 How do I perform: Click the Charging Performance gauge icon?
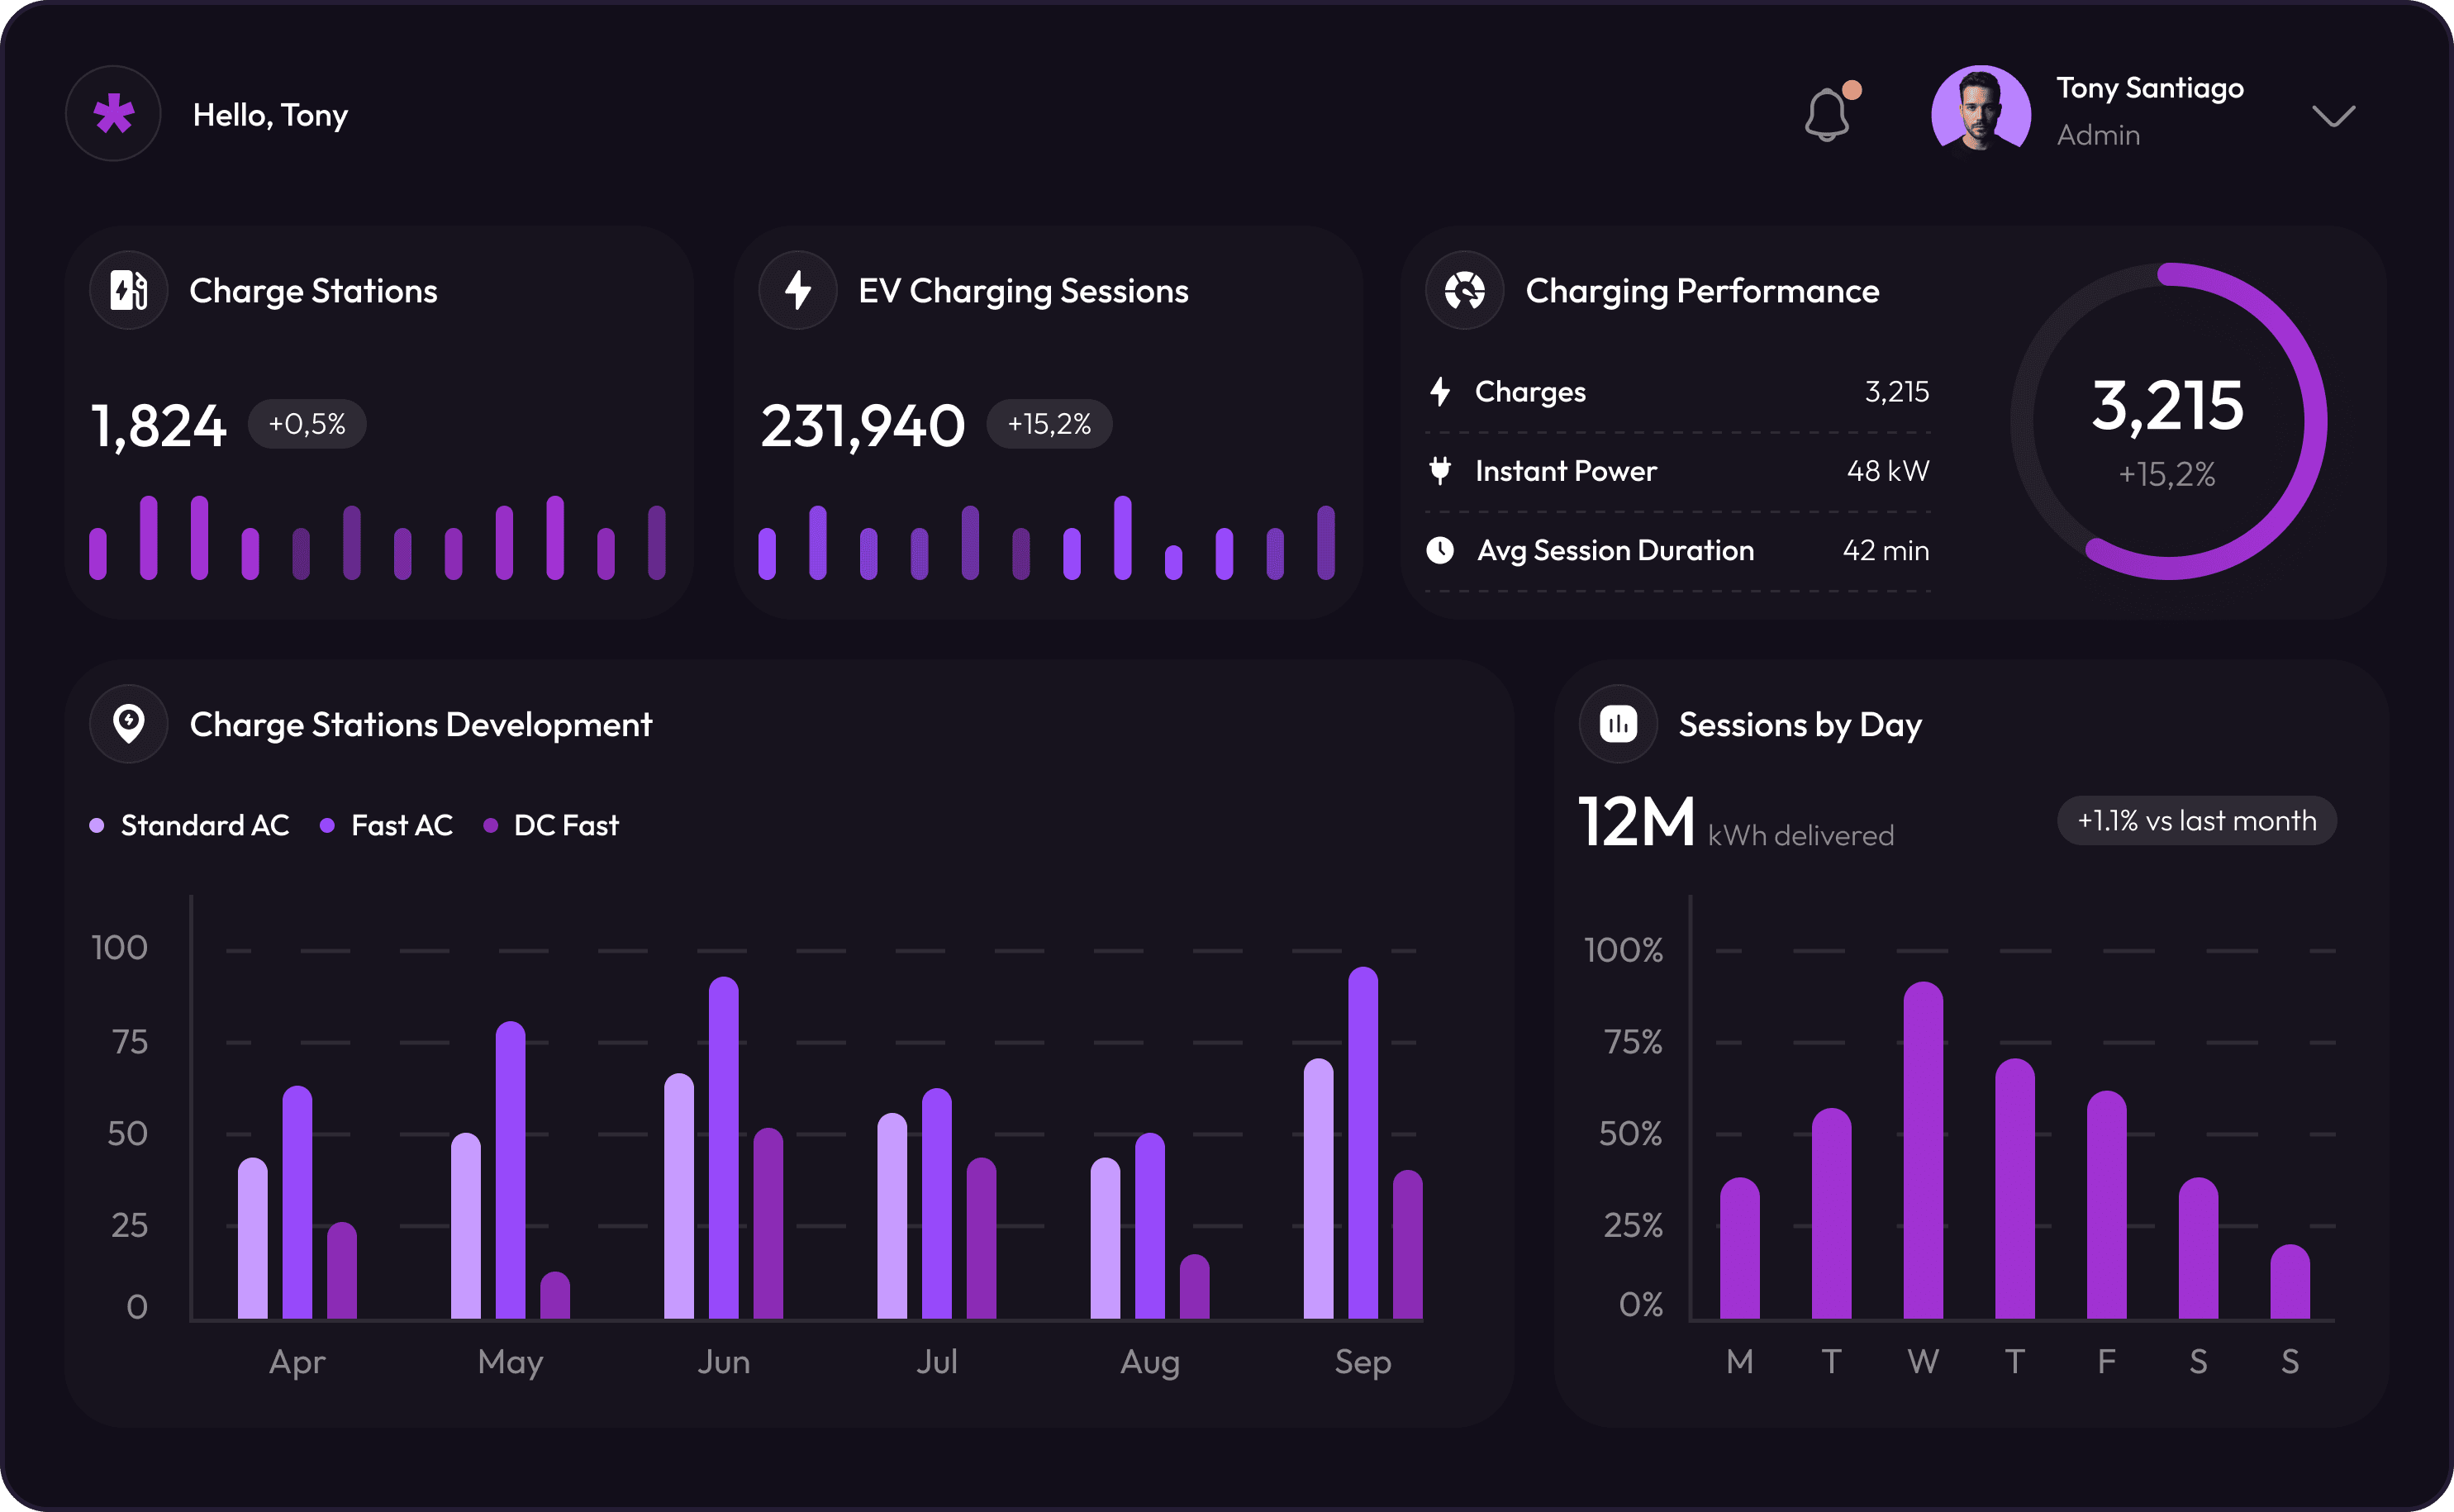[x=1464, y=291]
